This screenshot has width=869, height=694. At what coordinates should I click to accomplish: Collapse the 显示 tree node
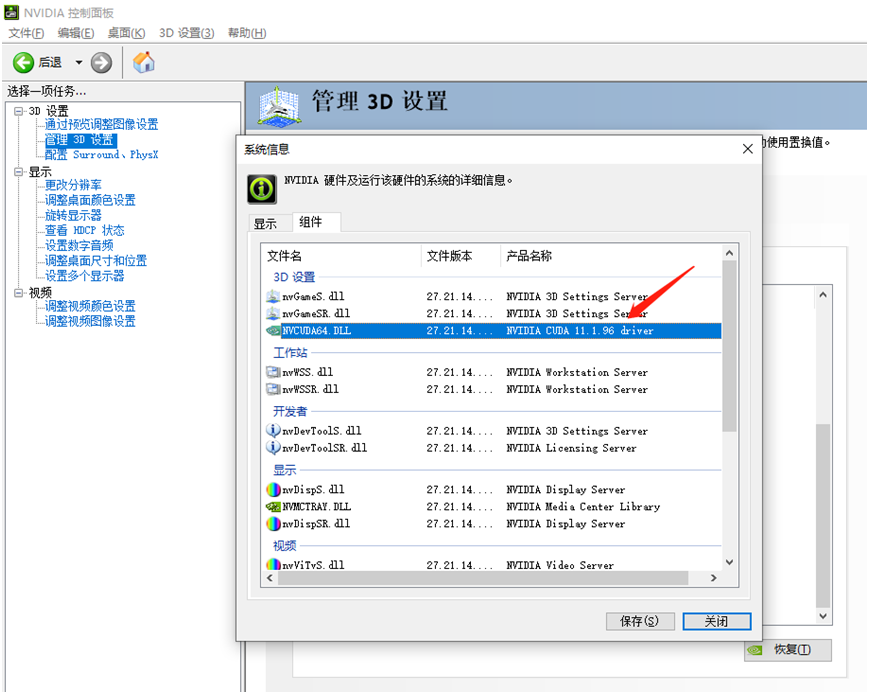pyautogui.click(x=19, y=172)
